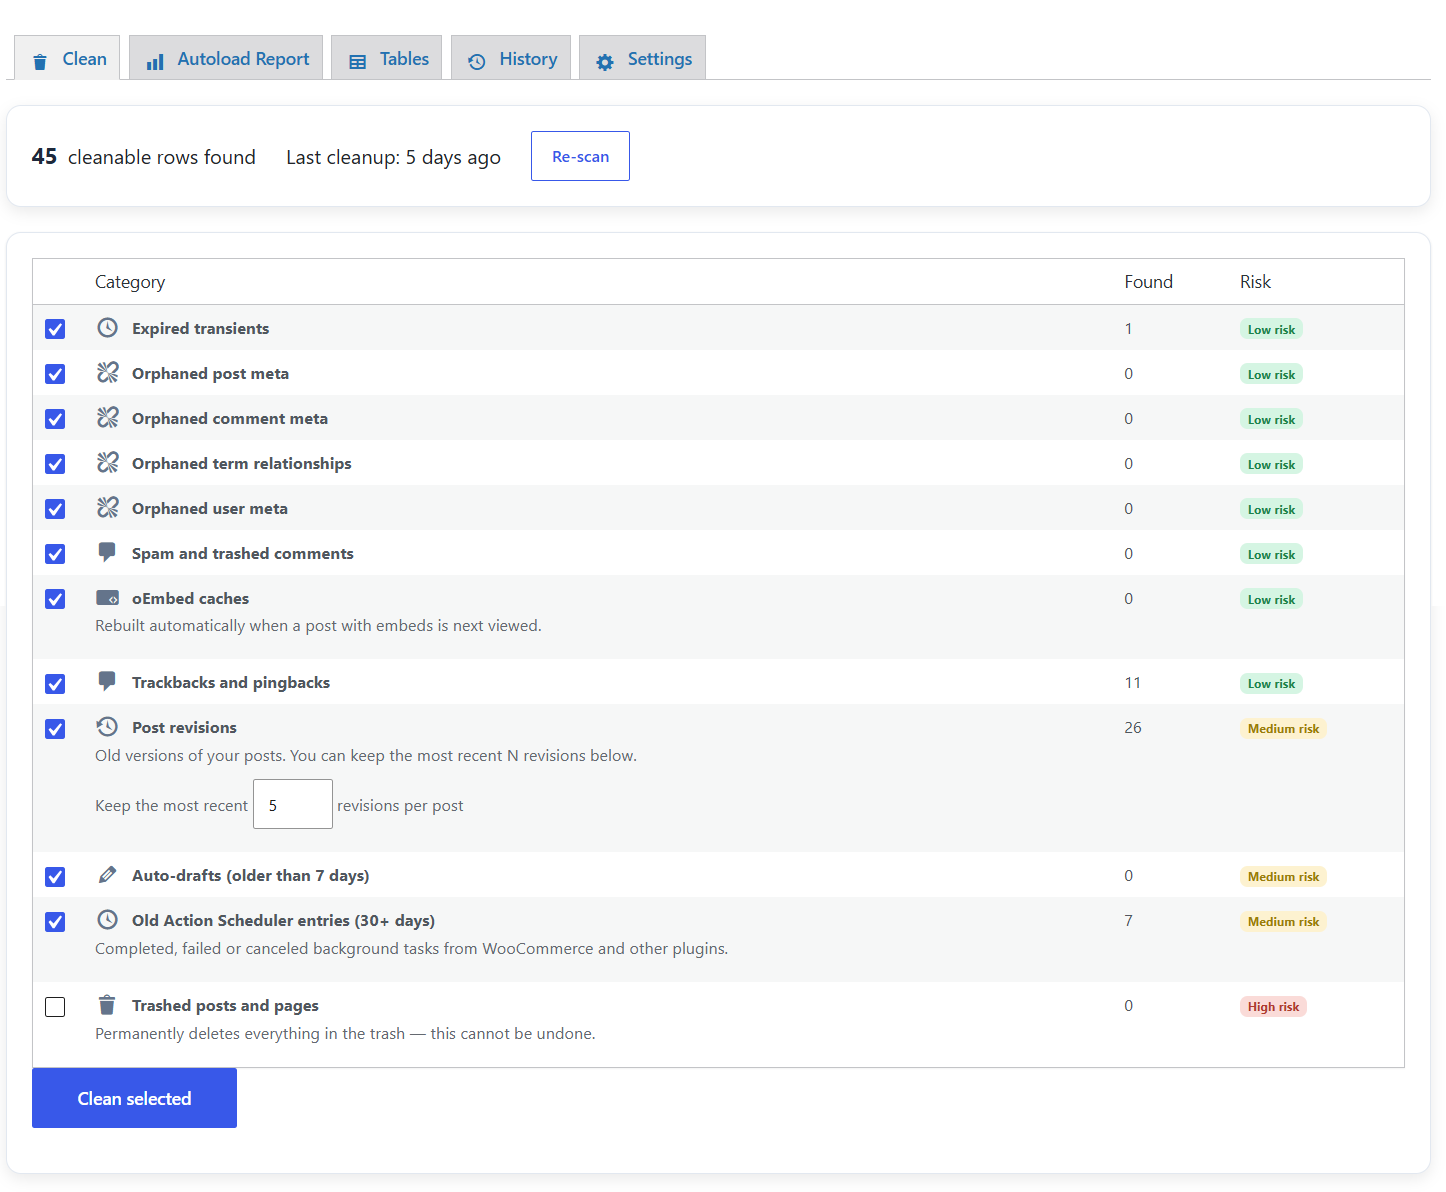The image size is (1446, 1192).
Task: Click the 'Last cleanup: 5 days ago' text
Action: pos(393,157)
